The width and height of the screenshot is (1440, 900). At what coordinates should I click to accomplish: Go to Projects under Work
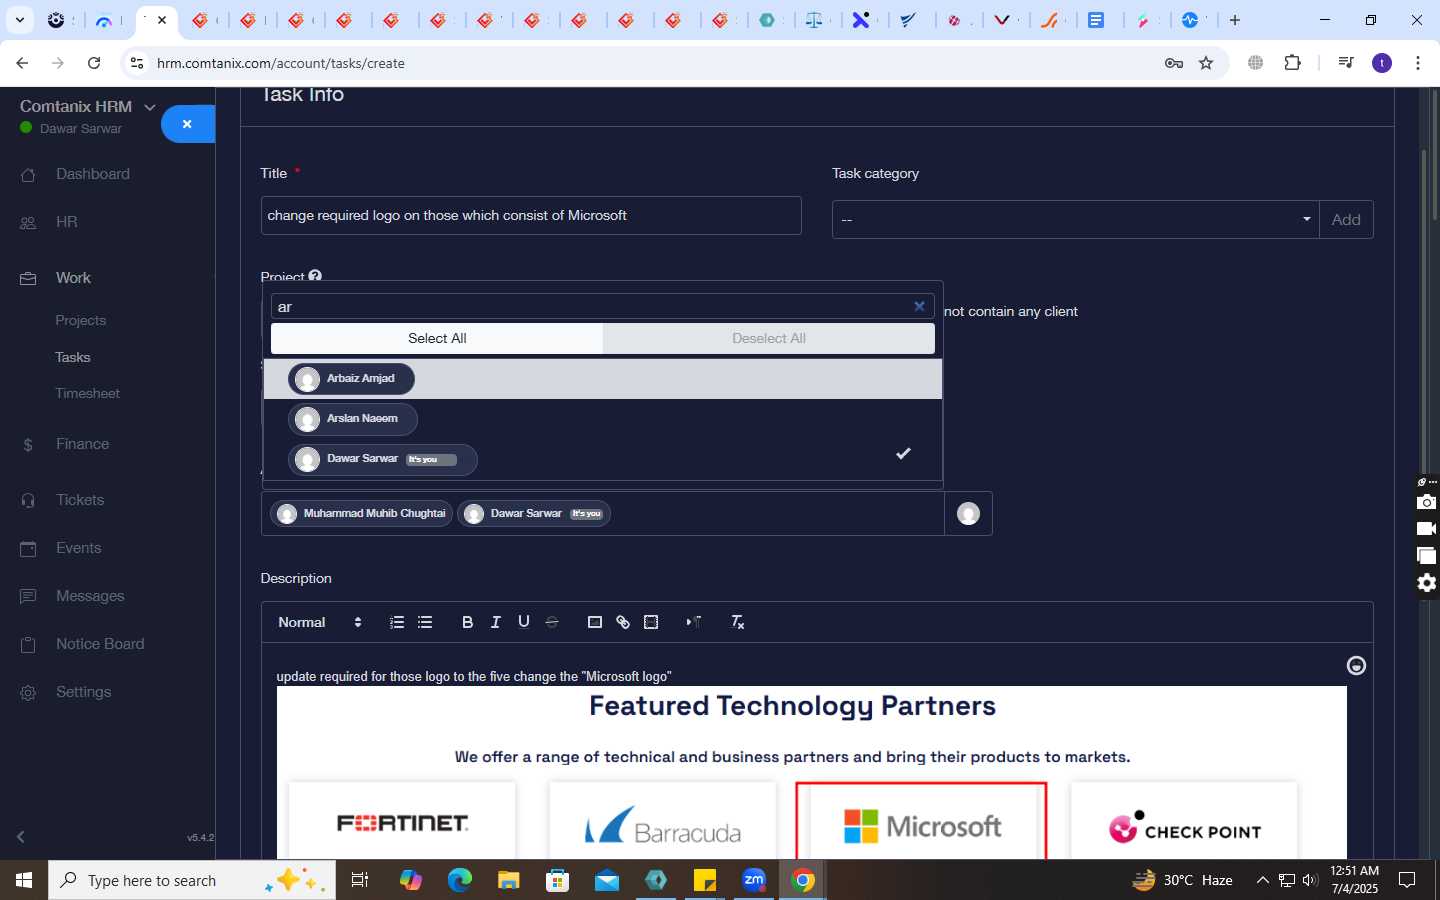[x=80, y=320]
